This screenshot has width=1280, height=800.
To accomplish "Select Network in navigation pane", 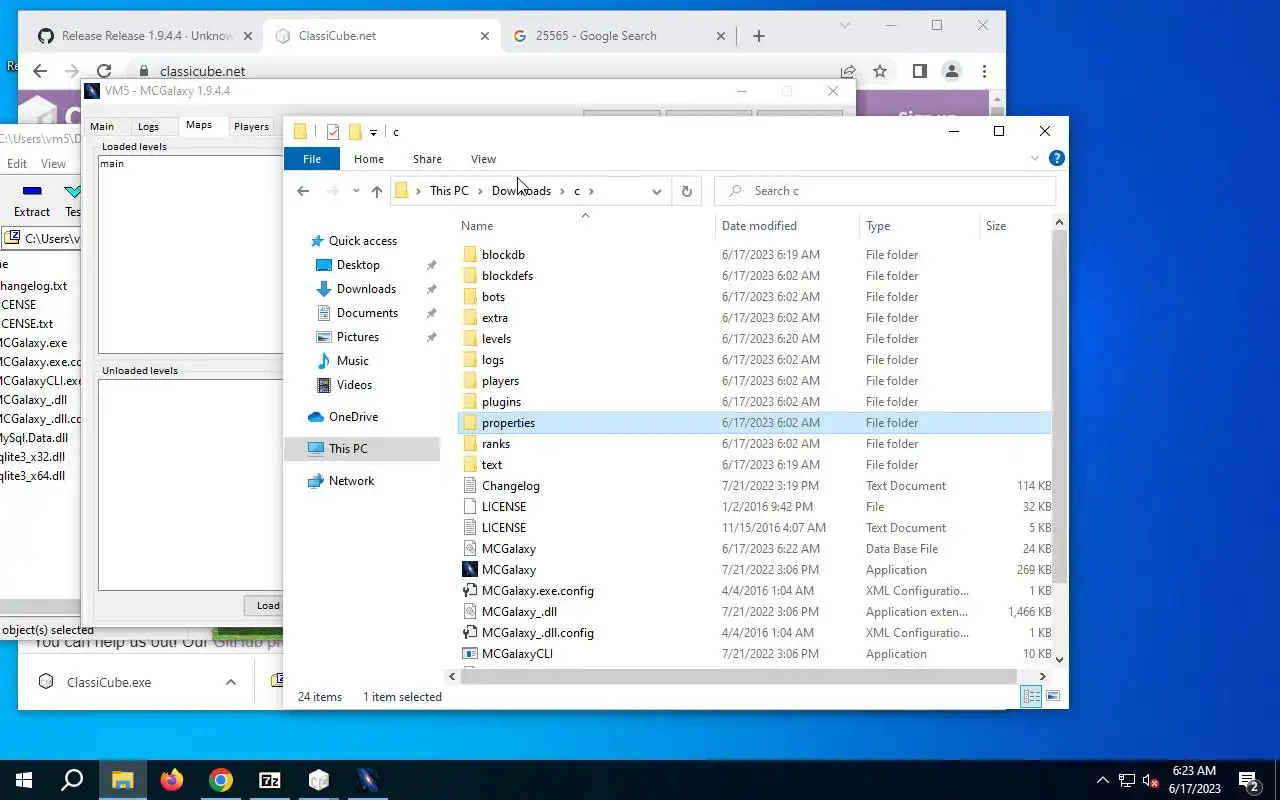I will pyautogui.click(x=351, y=481).
